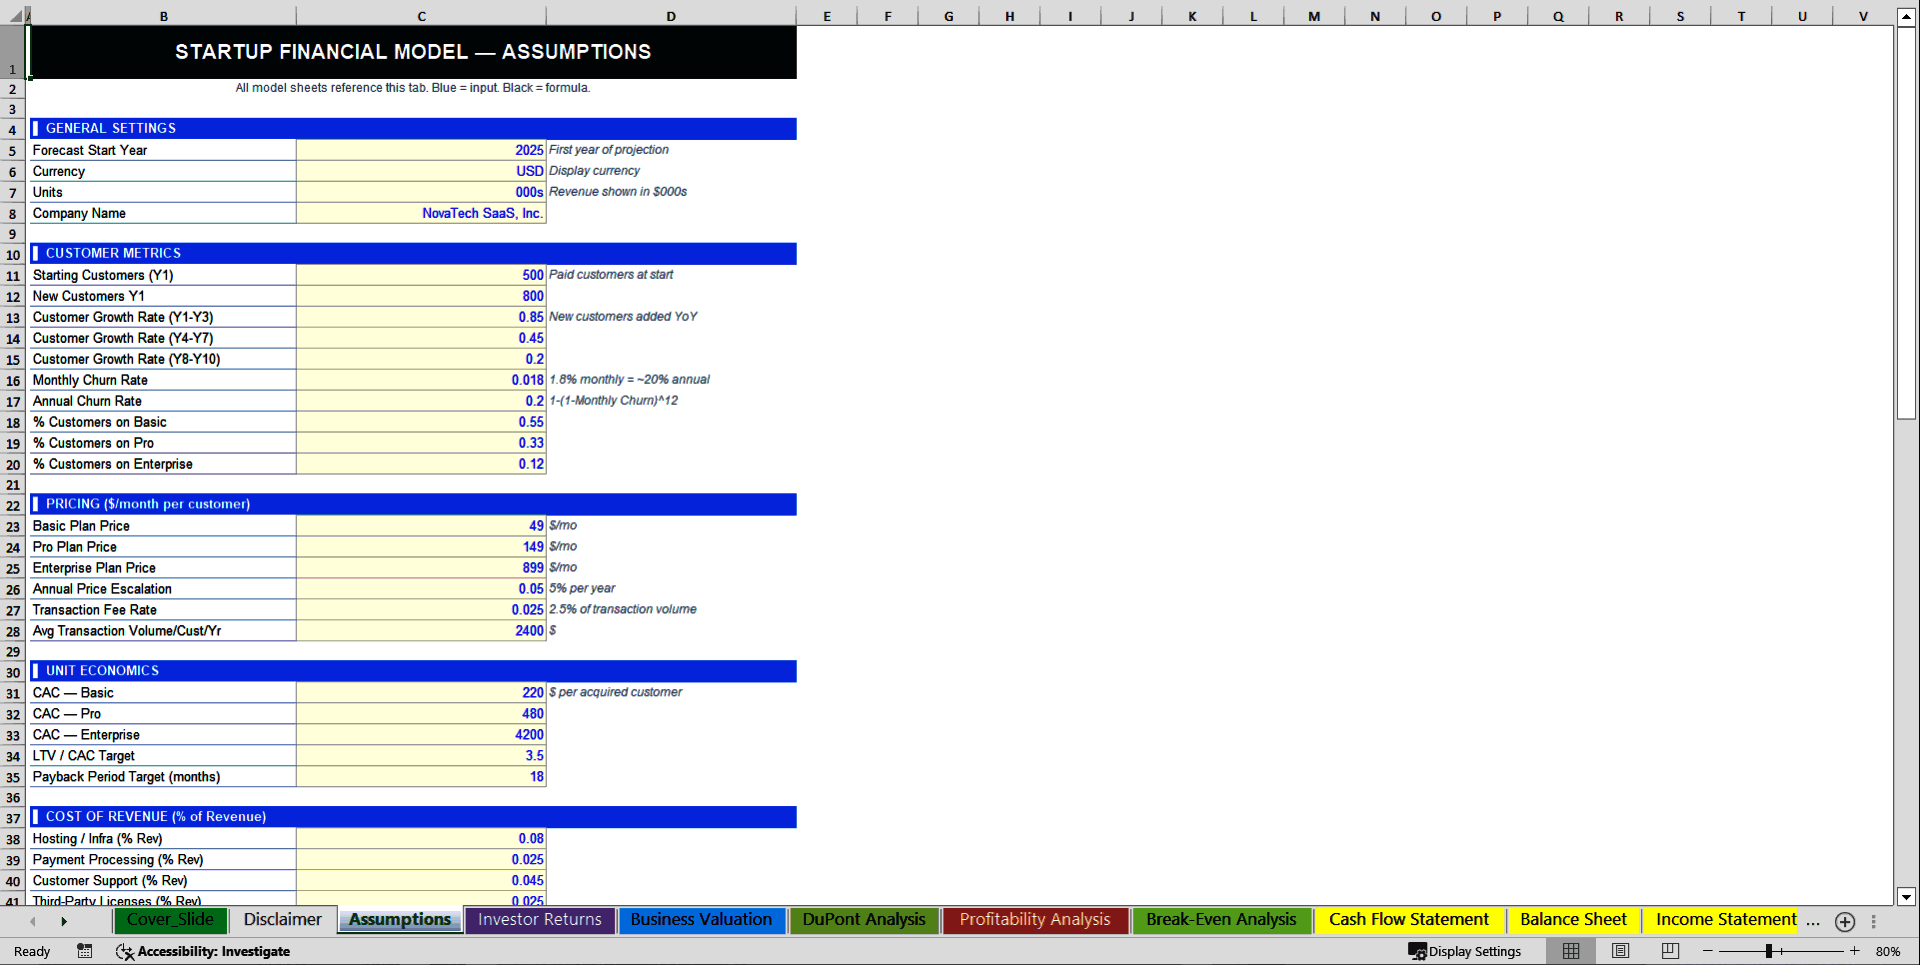Click the previous sheet navigation arrow
Screen dimensions: 1920x965
click(32, 921)
